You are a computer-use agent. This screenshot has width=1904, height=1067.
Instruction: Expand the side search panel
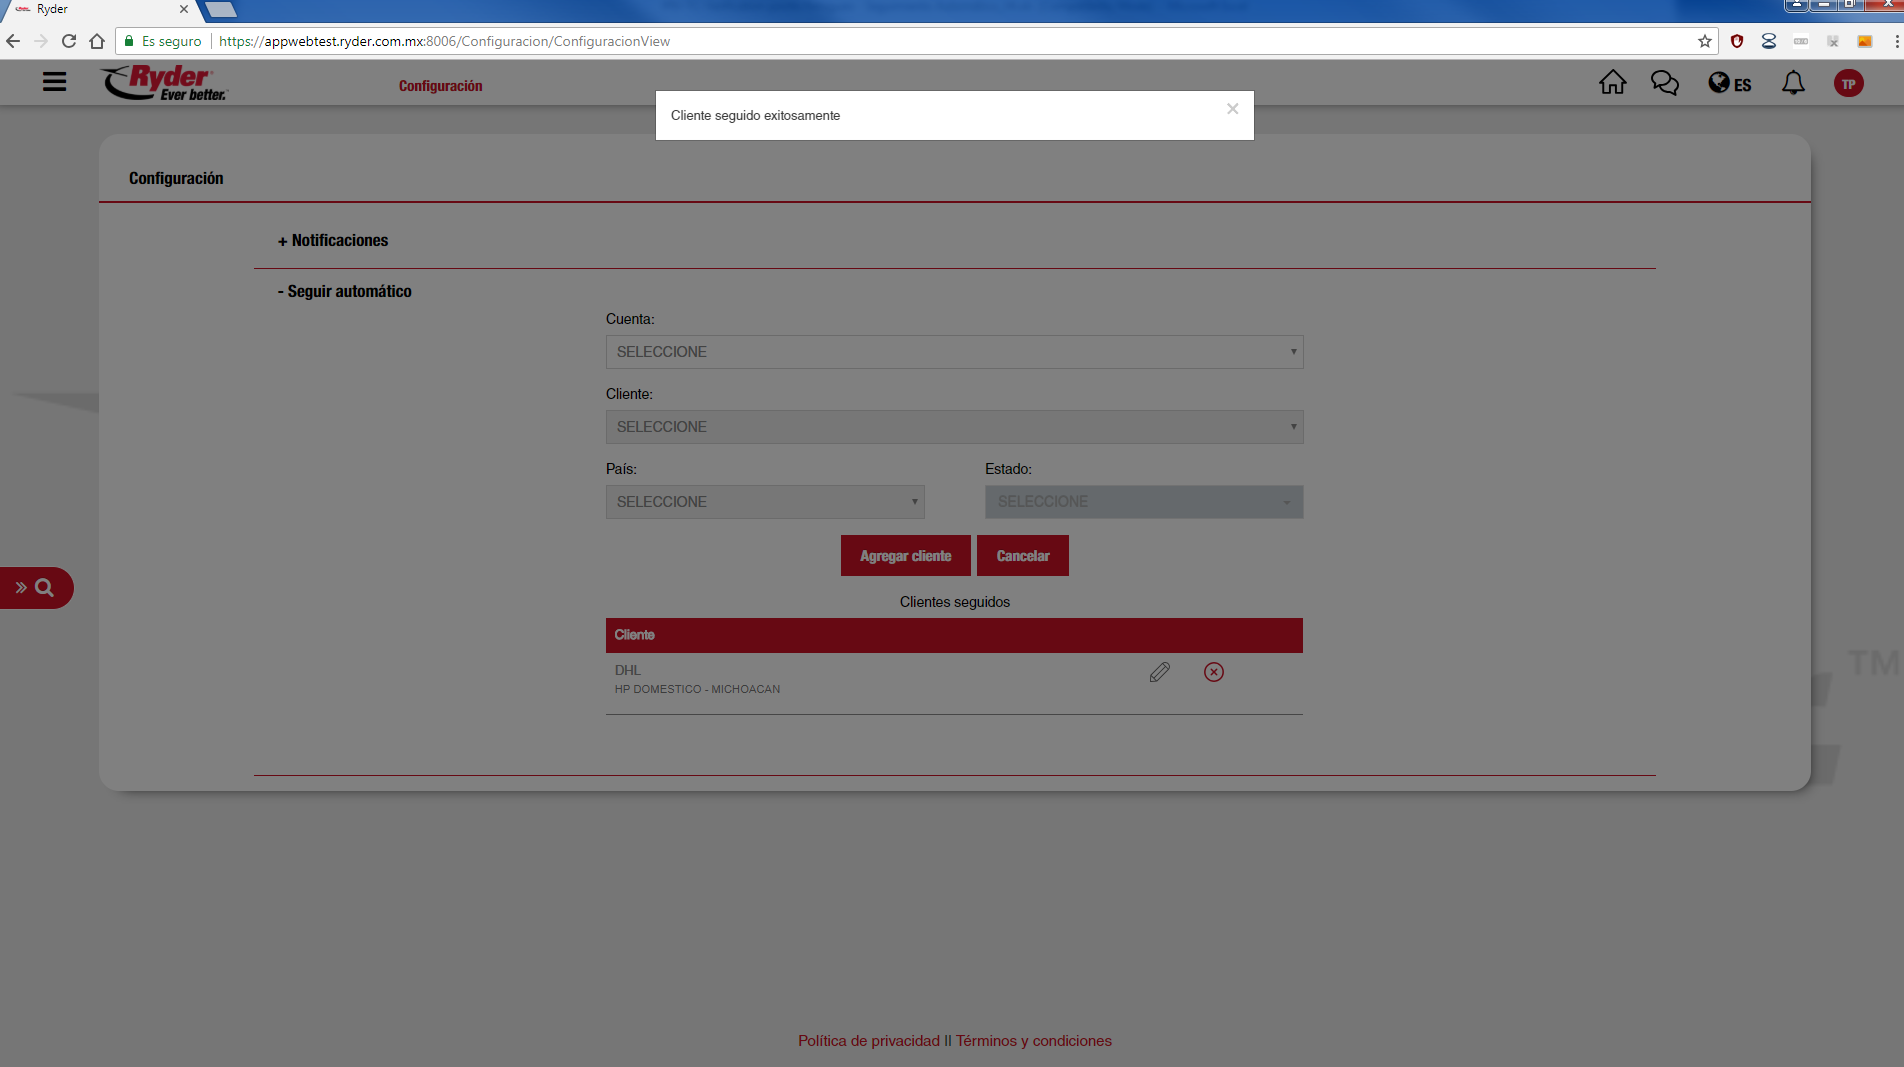click(x=35, y=588)
